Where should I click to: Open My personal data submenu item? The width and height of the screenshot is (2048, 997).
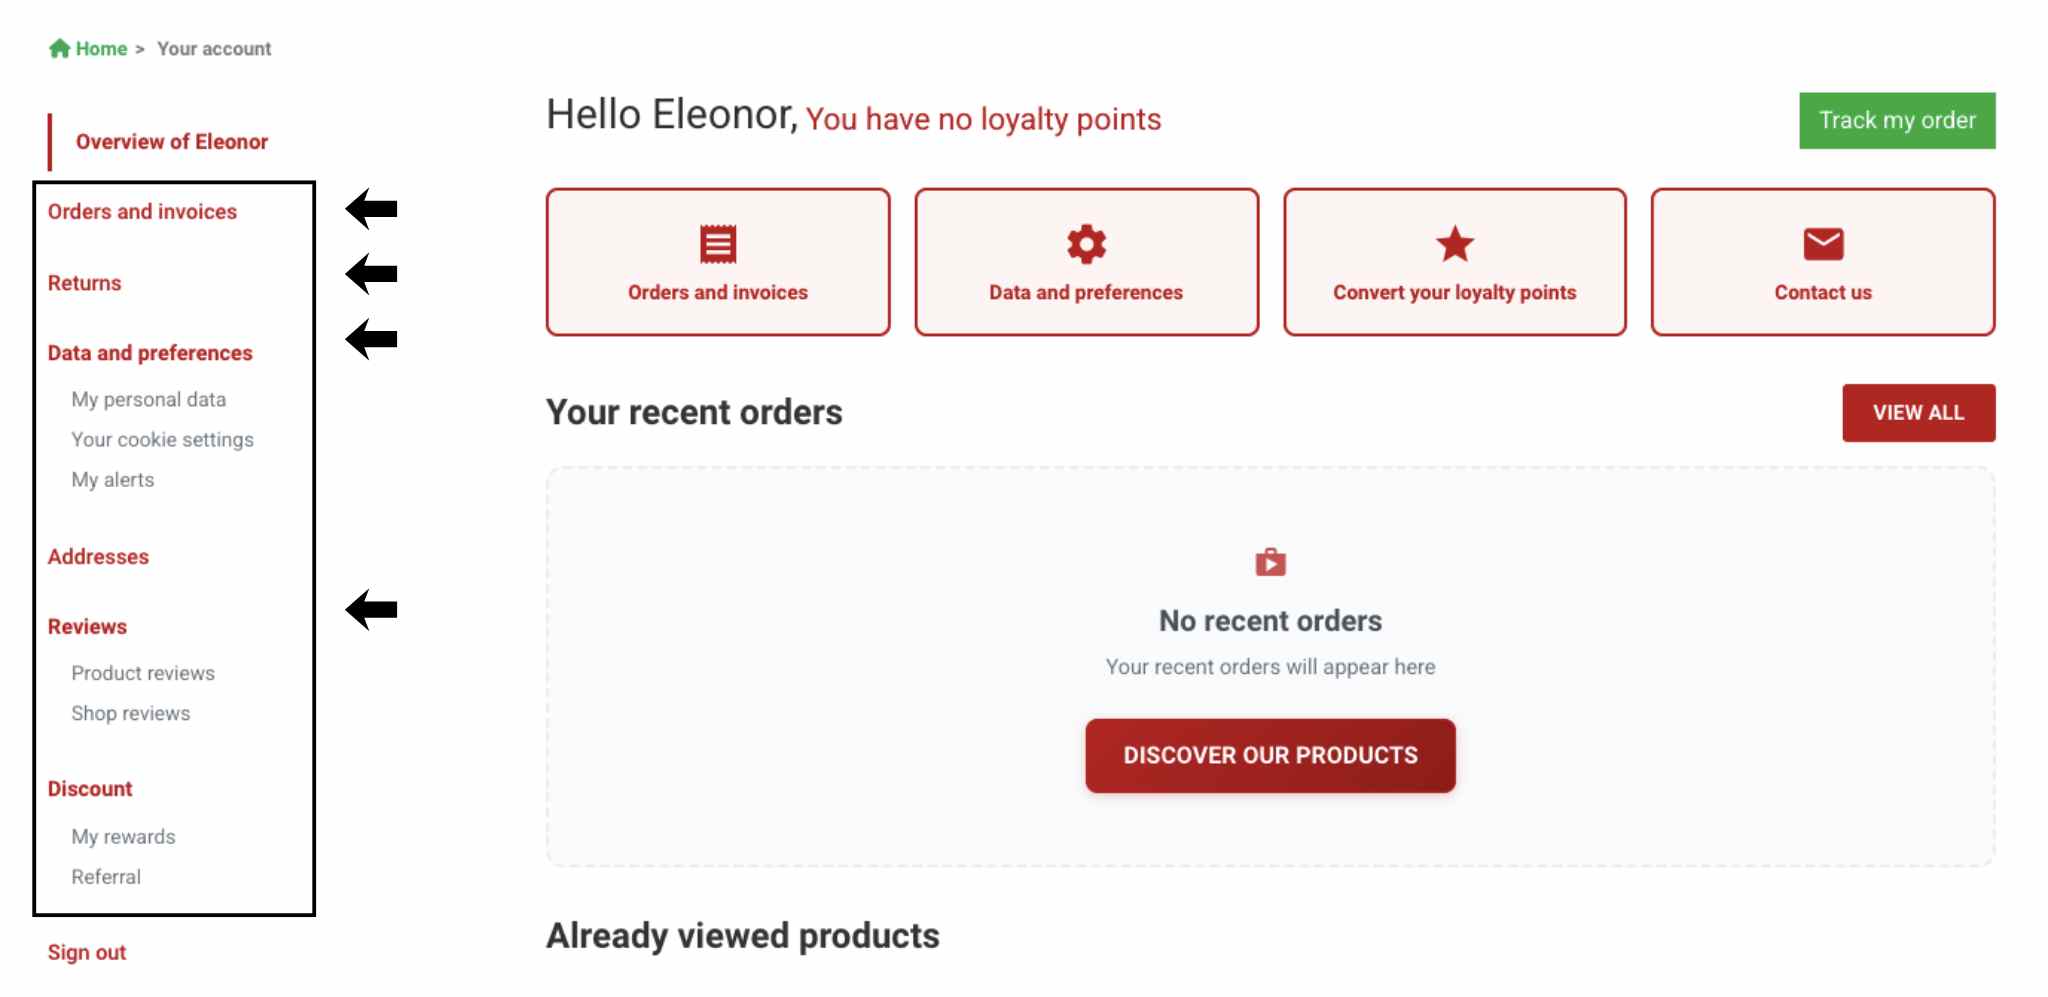click(x=148, y=400)
